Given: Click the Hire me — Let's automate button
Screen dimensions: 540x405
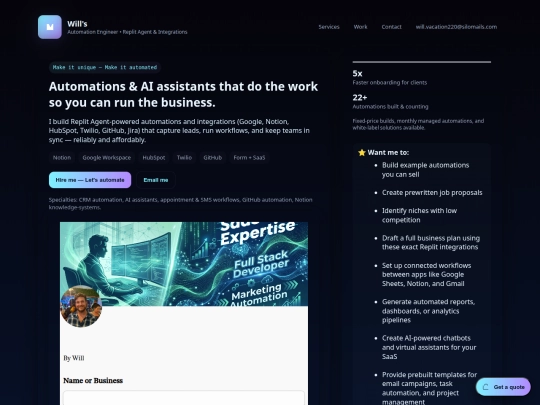Looking at the screenshot, I should click(x=90, y=180).
